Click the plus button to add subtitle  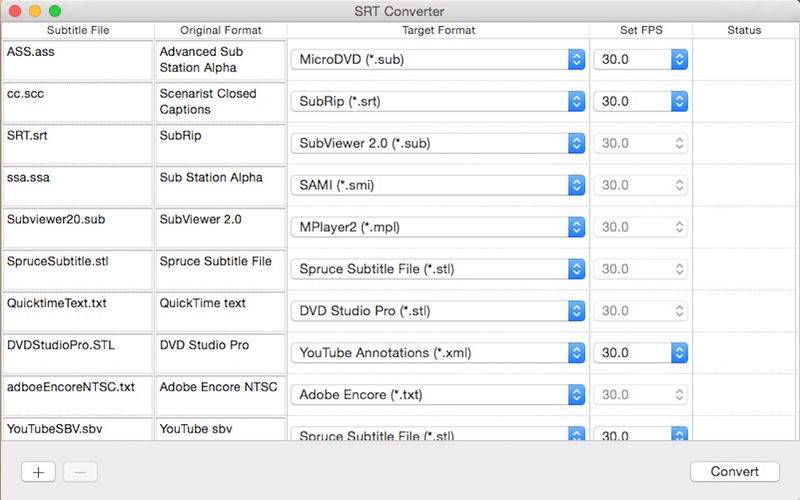click(x=38, y=472)
